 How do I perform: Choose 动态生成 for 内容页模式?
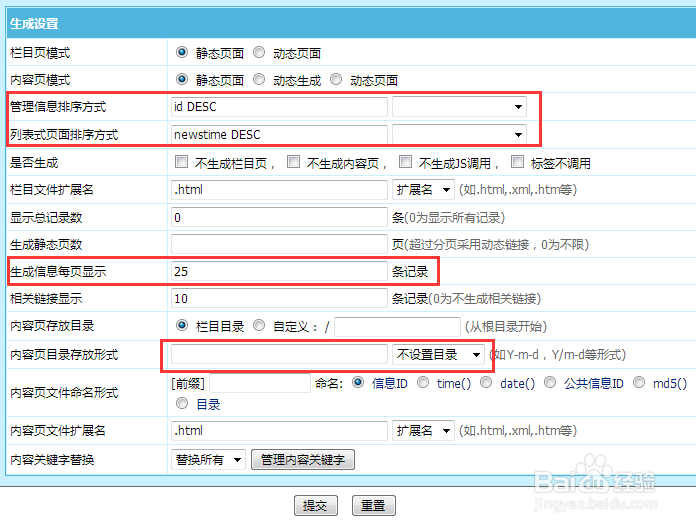259,79
